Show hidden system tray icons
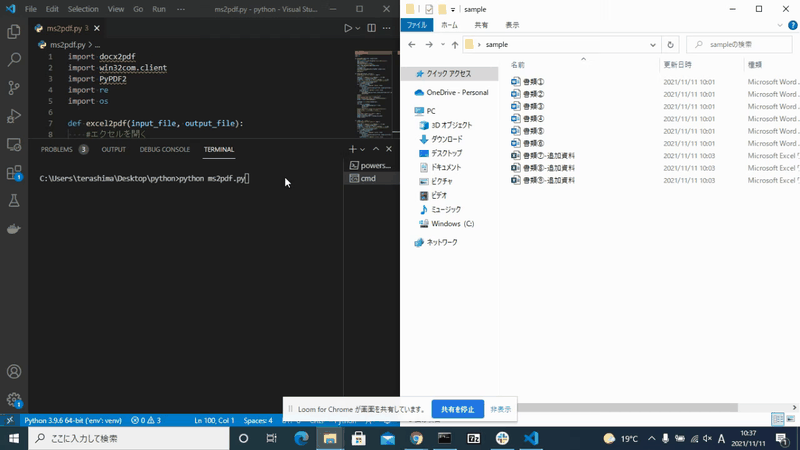The image size is (800, 450). click(x=652, y=438)
